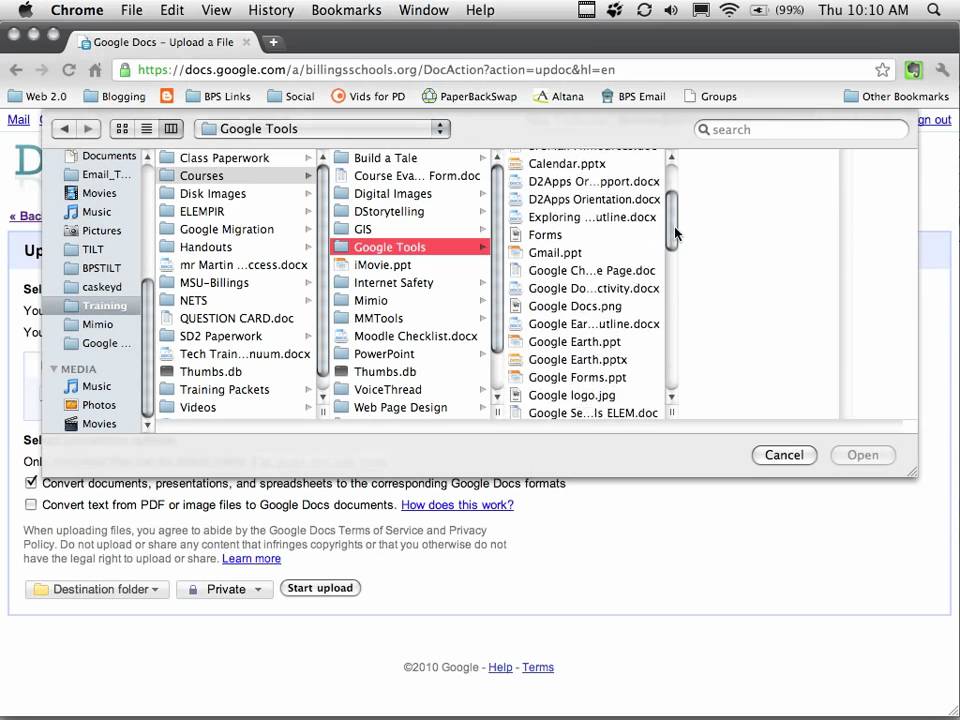The height and width of the screenshot is (720, 960).
Task: Click the Wi-Fi menu bar icon
Action: tap(729, 10)
